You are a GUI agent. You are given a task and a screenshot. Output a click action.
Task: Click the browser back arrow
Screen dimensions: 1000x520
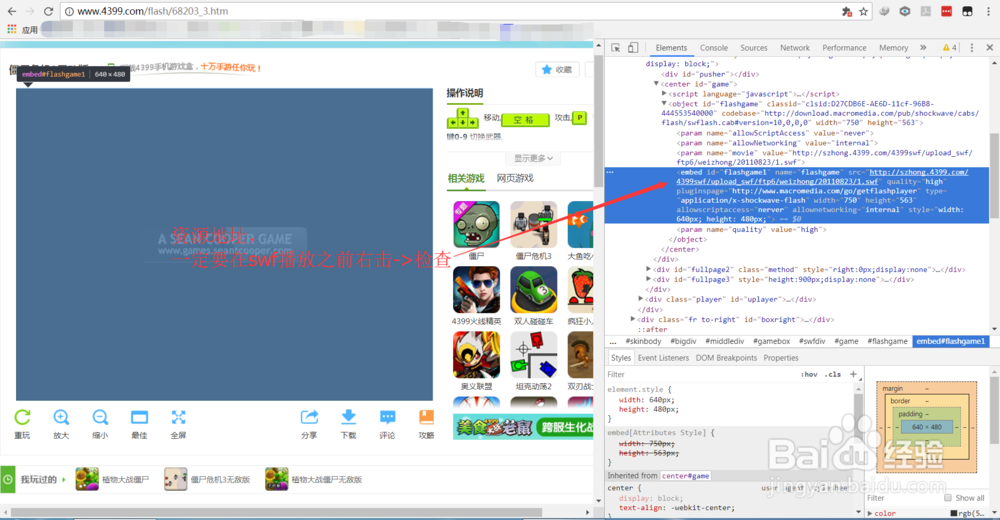[x=12, y=11]
